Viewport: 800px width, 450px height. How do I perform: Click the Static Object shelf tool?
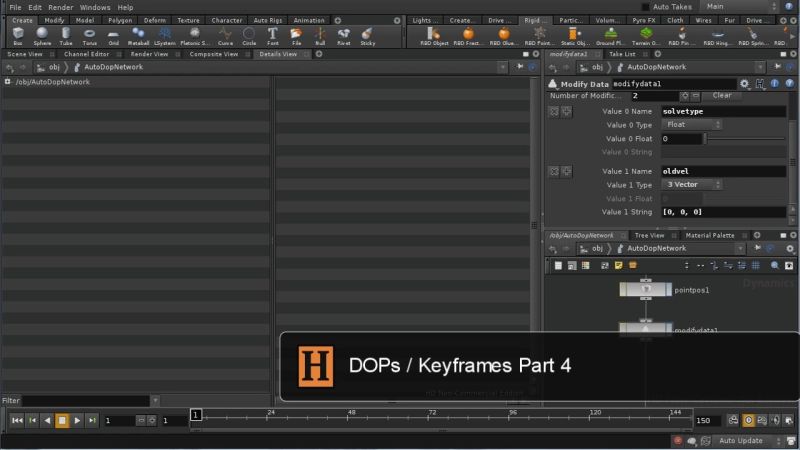575,36
